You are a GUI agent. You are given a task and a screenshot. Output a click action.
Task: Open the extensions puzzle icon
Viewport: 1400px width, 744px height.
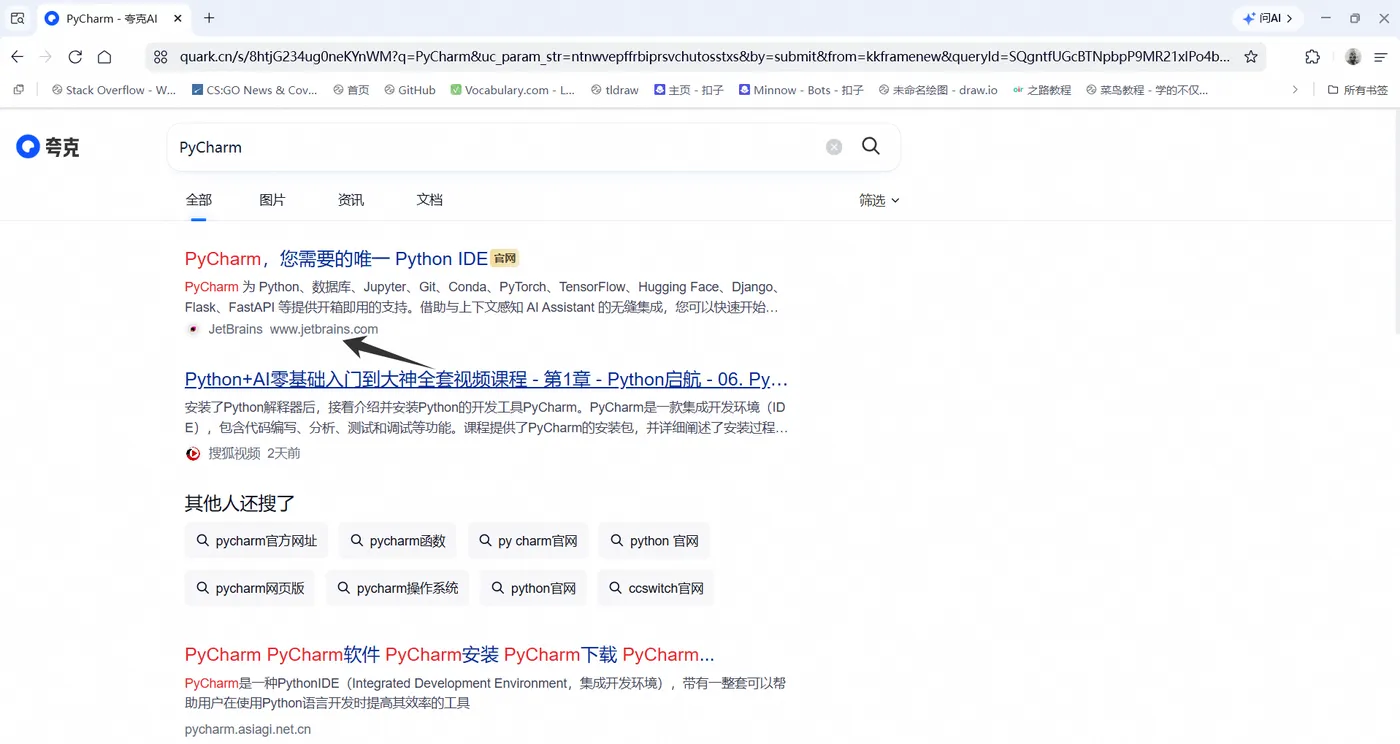[1313, 57]
